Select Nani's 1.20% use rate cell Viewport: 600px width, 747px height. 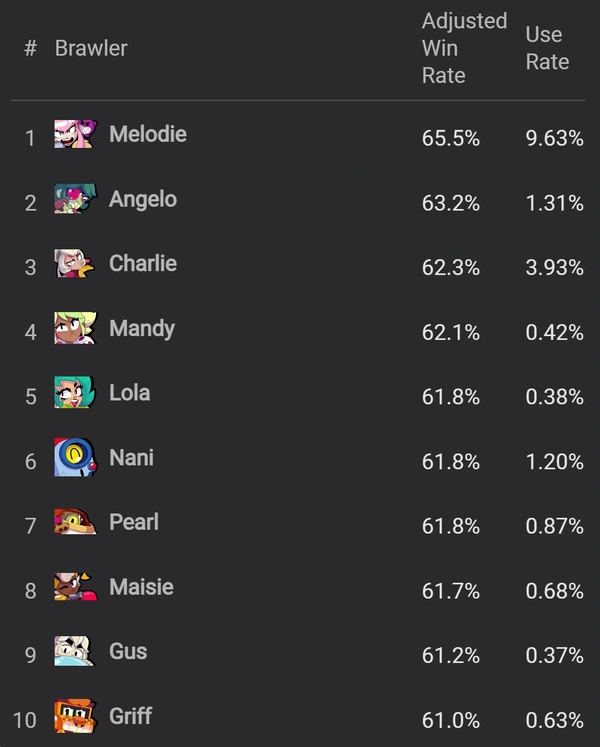coord(554,462)
